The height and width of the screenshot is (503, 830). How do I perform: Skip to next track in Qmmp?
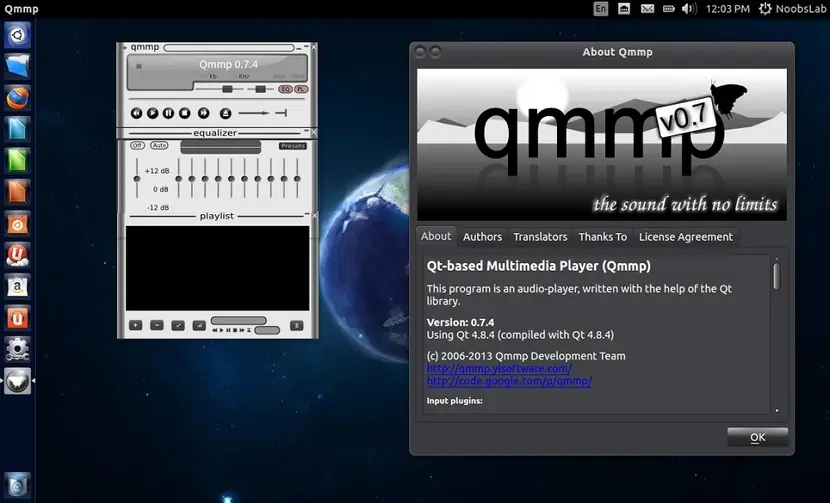203,113
